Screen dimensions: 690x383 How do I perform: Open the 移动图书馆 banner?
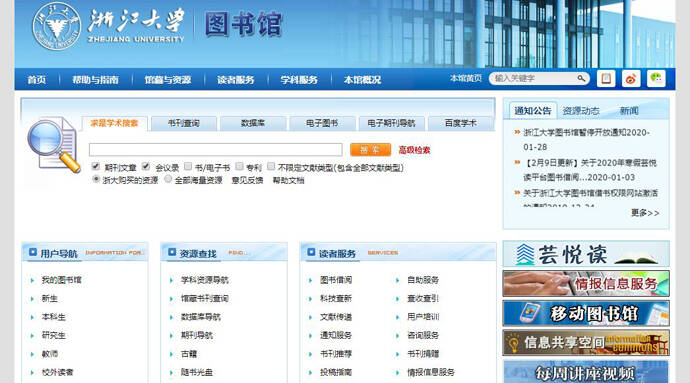[x=586, y=313]
